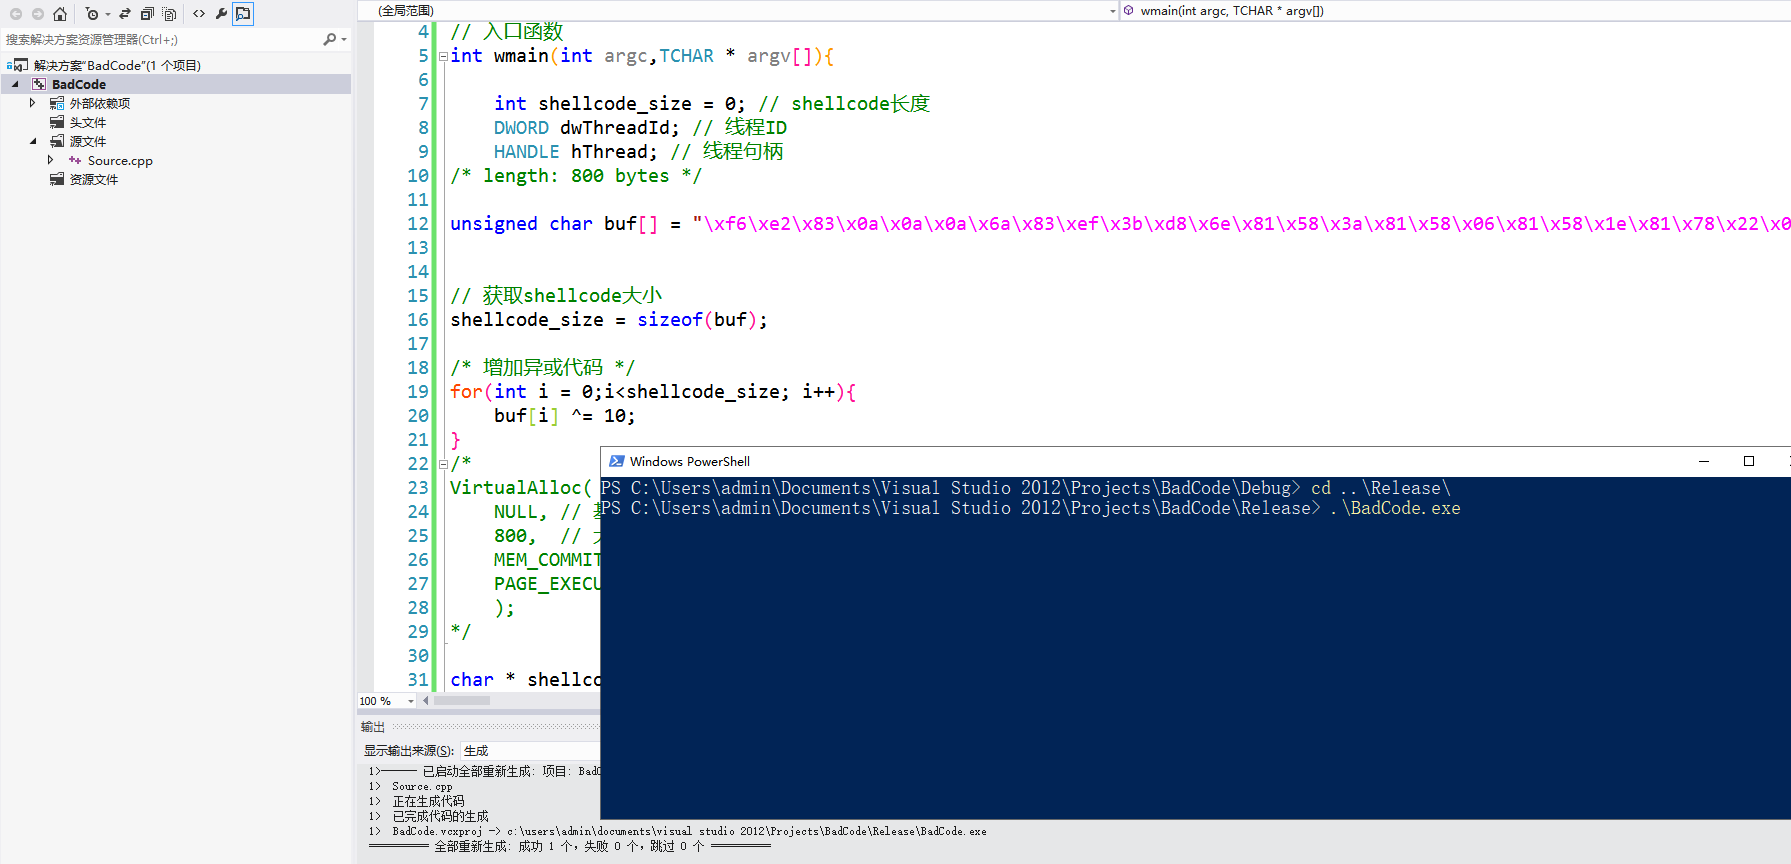The width and height of the screenshot is (1791, 864).
Task: Collapse the comment block outline at line 22
Action: pos(443,464)
